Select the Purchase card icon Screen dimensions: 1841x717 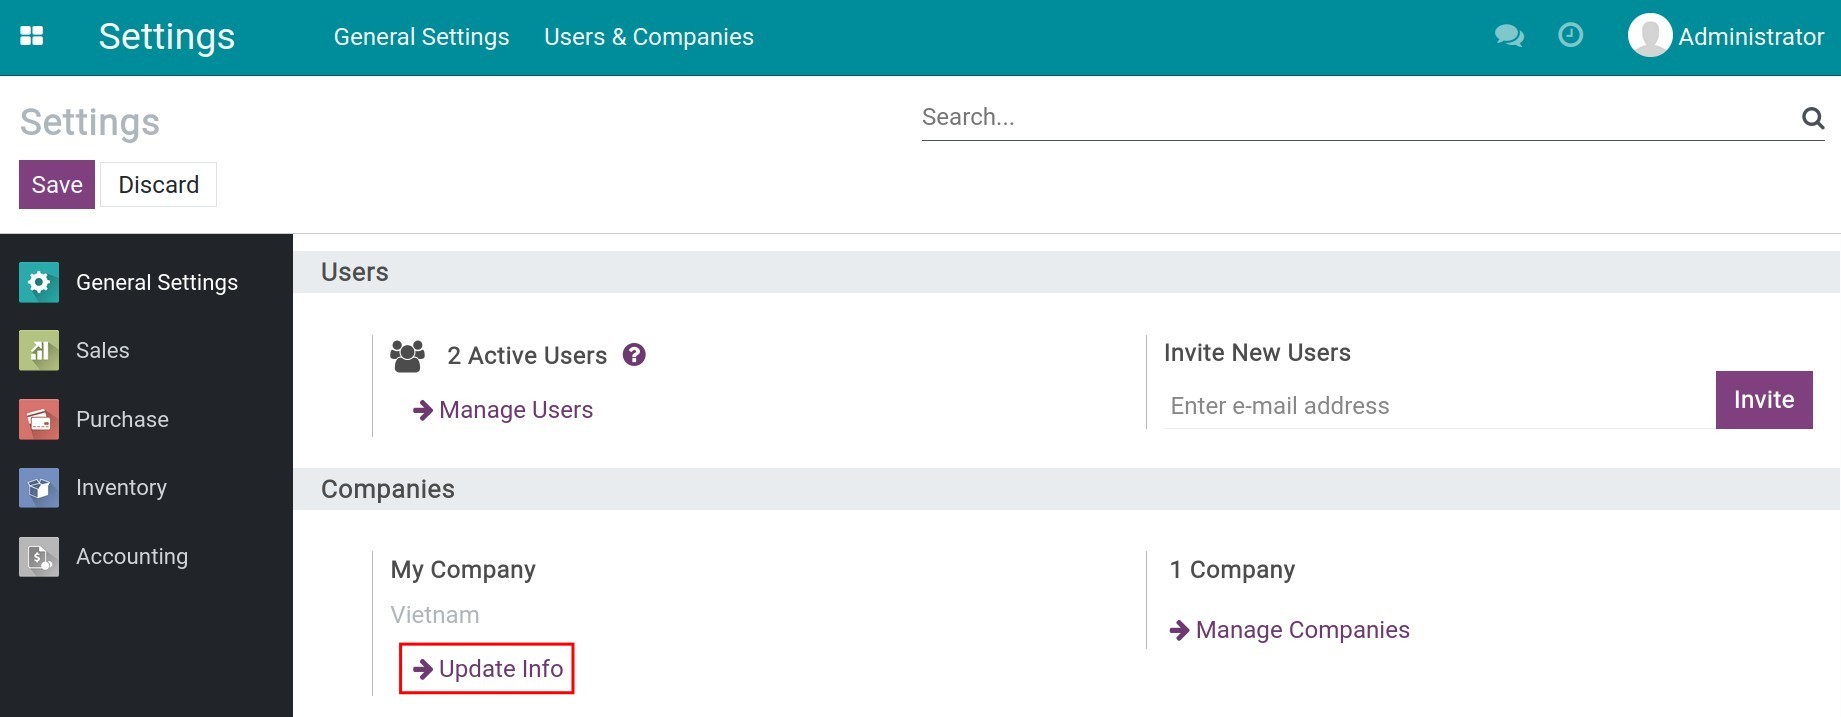(39, 419)
